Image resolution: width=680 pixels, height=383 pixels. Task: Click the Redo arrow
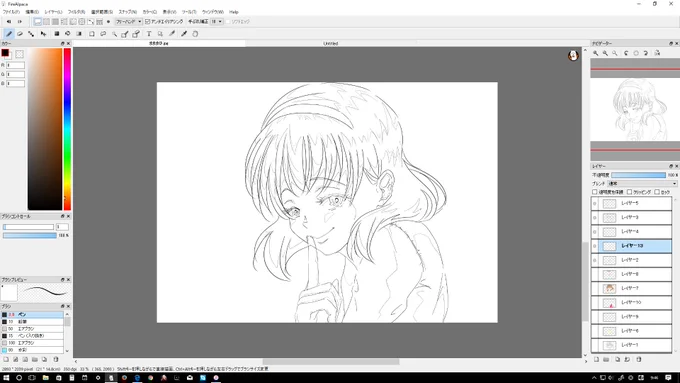click(20, 21)
